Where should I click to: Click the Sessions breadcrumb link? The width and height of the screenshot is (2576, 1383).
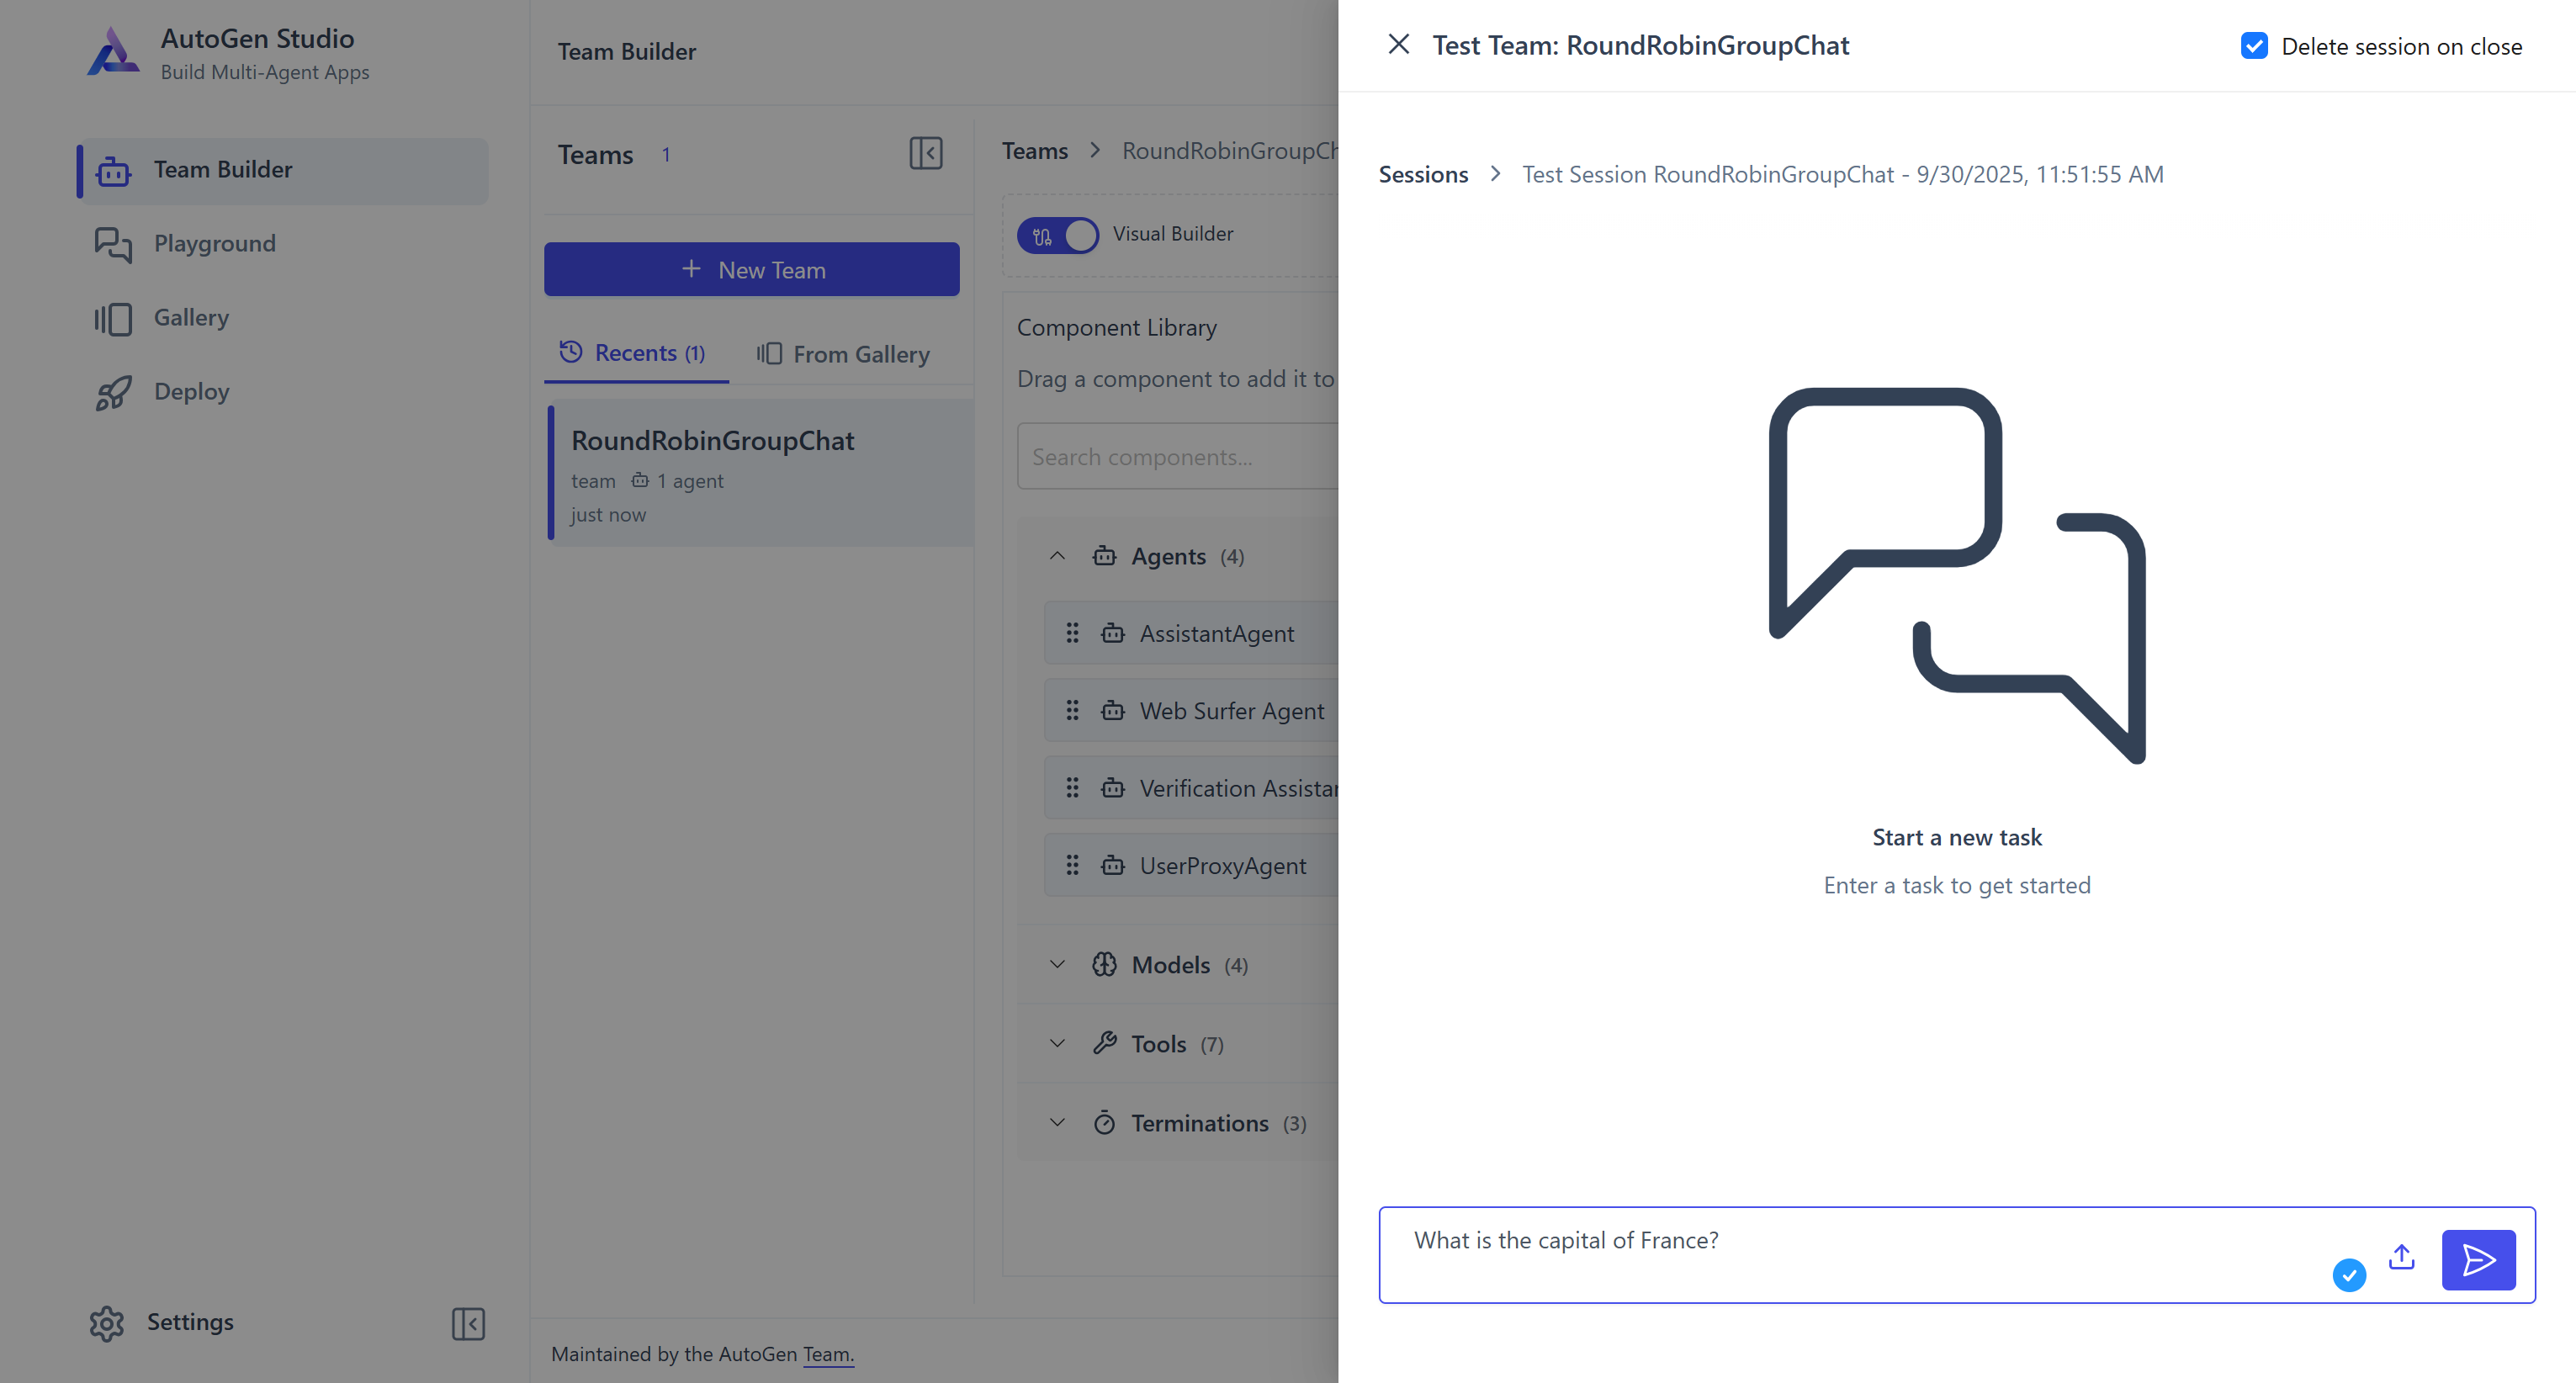[x=1423, y=175]
